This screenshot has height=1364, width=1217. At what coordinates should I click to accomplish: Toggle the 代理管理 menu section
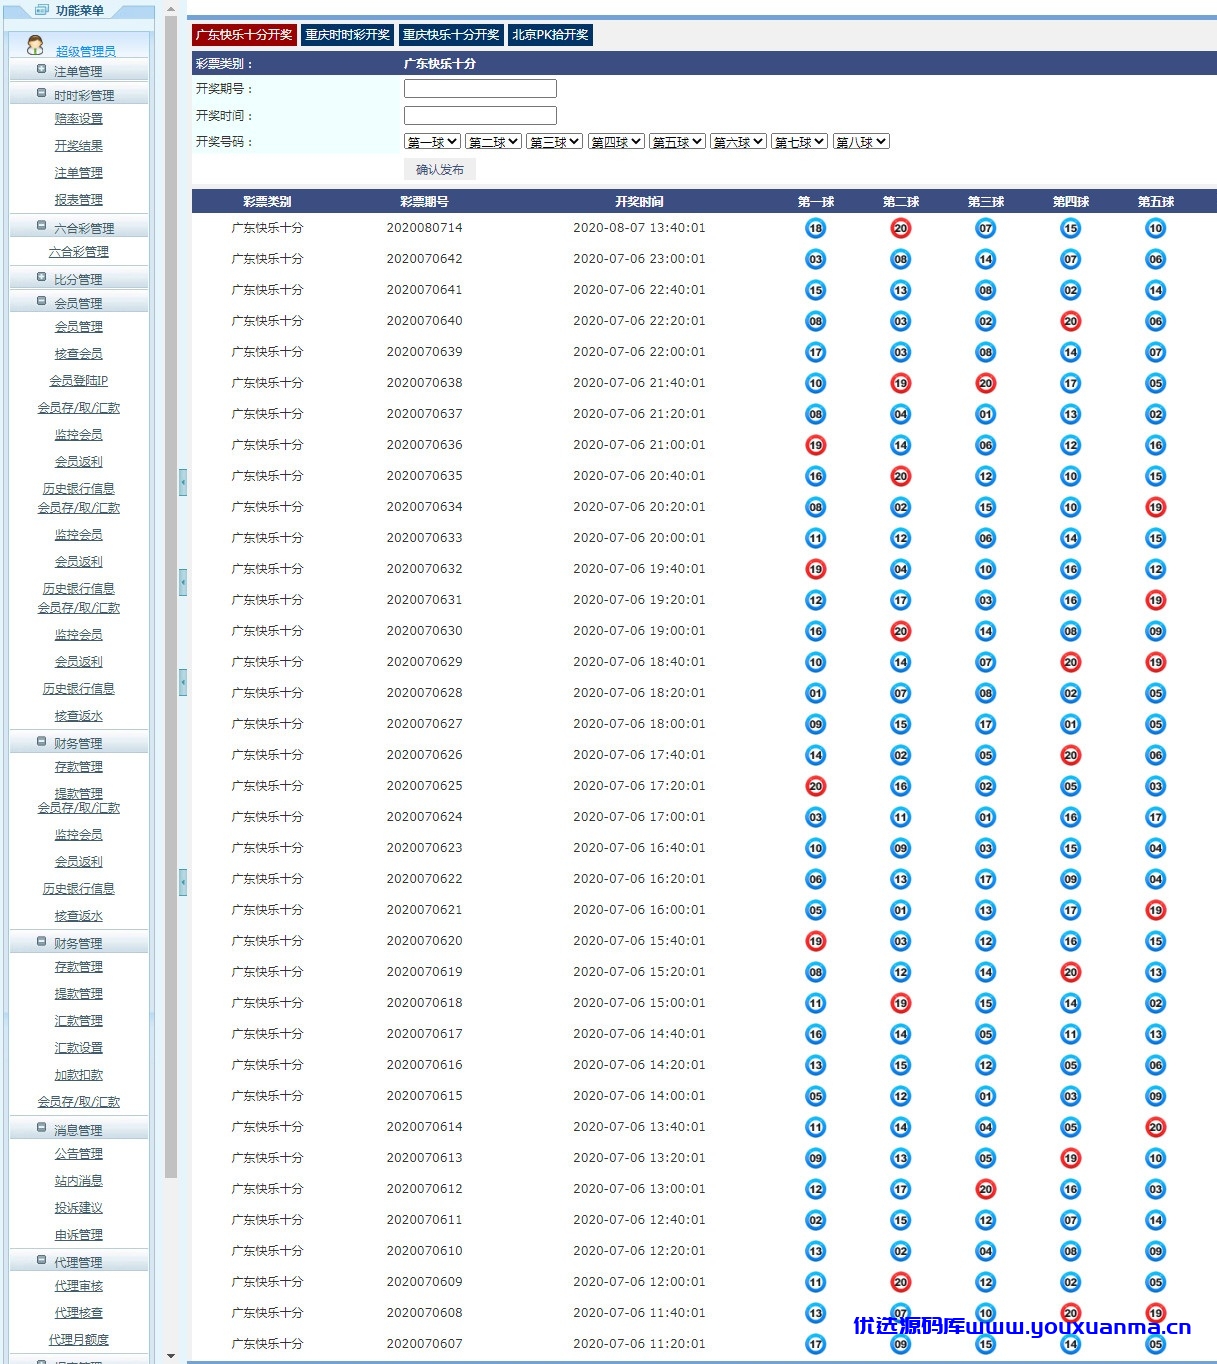pyautogui.click(x=79, y=1262)
